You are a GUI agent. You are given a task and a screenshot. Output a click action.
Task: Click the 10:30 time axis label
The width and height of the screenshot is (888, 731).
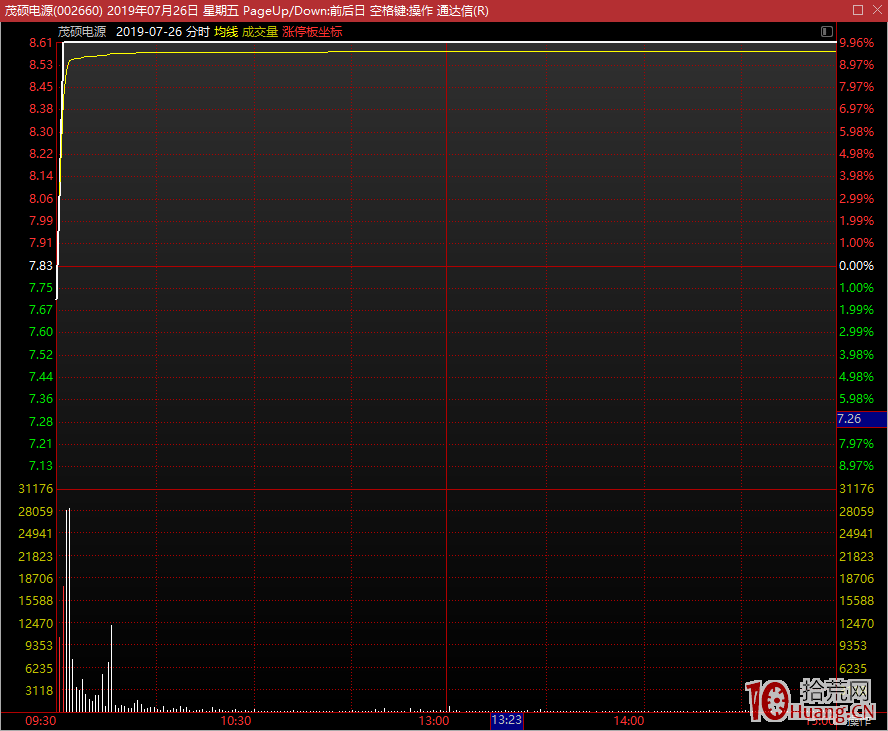(236, 721)
